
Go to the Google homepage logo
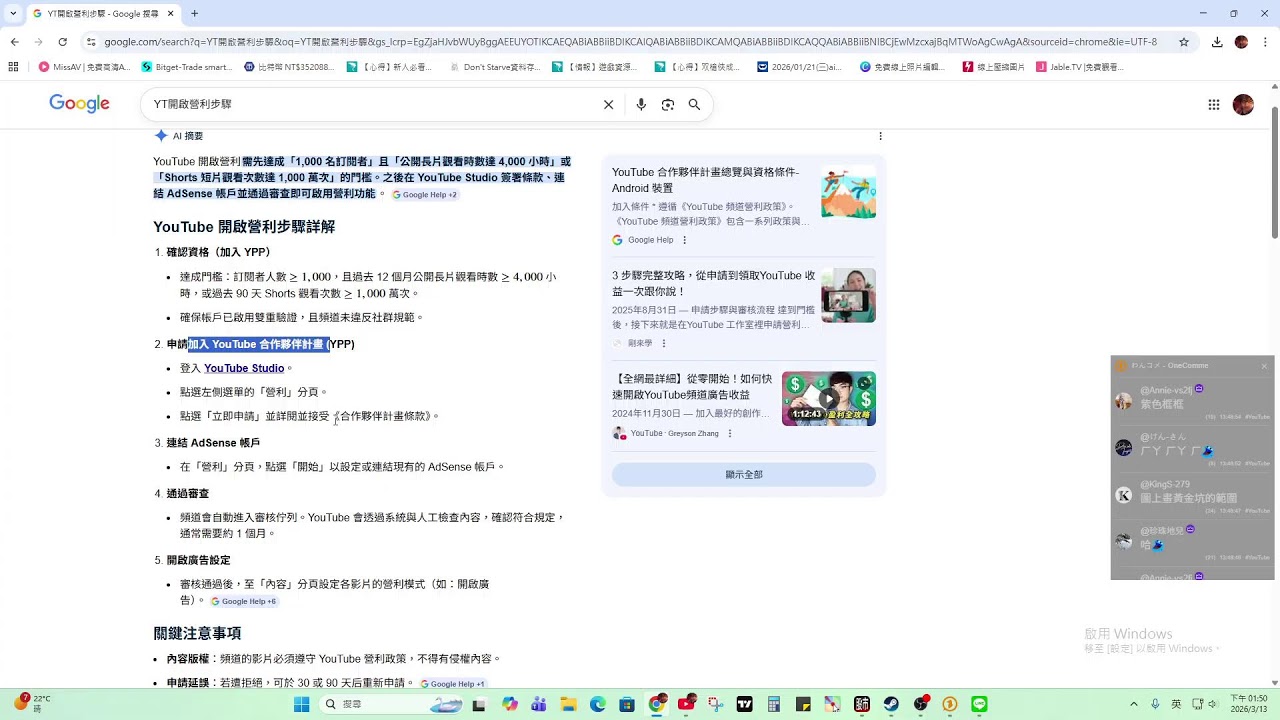point(79,104)
